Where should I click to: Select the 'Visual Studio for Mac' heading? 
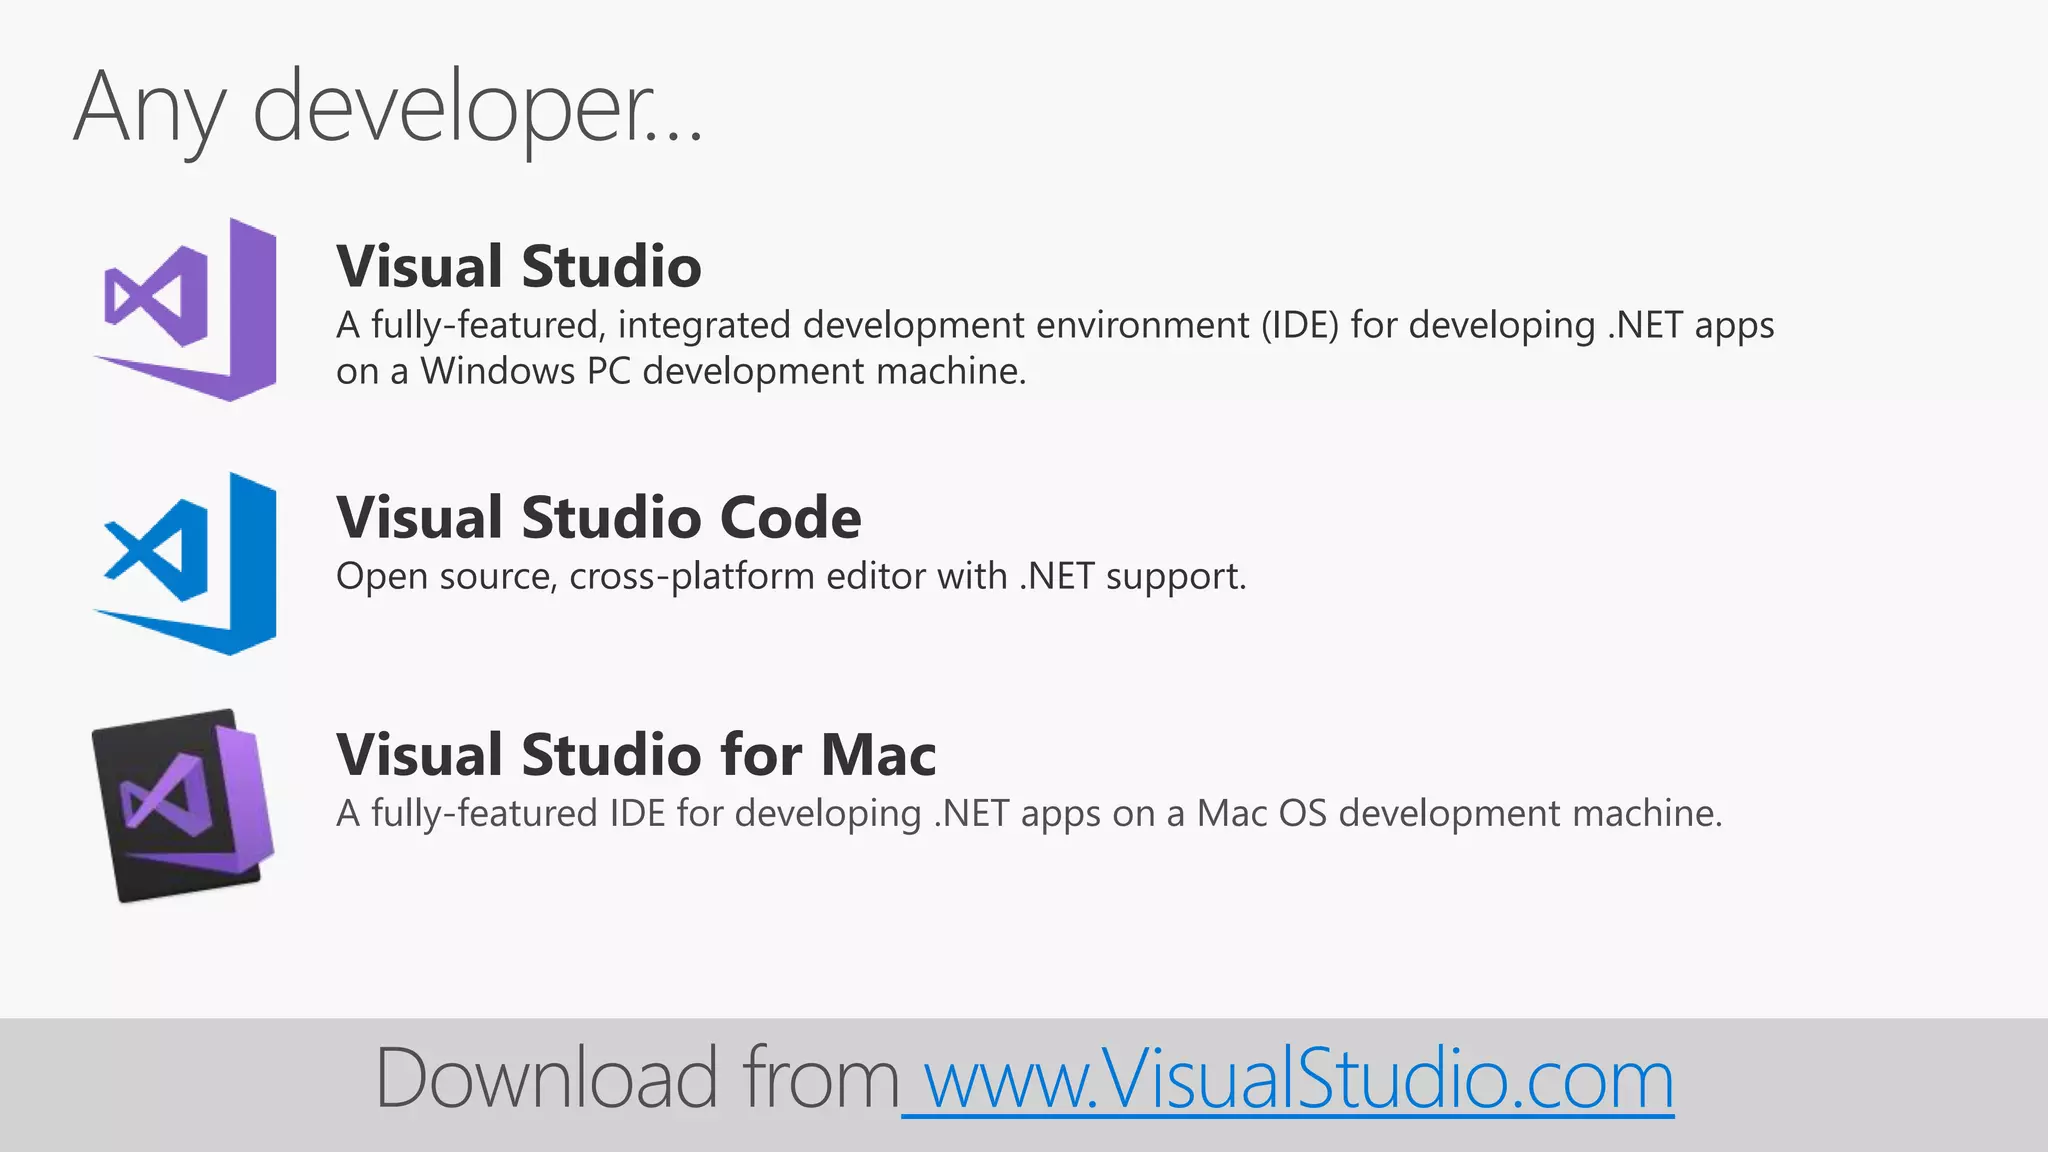[636, 754]
